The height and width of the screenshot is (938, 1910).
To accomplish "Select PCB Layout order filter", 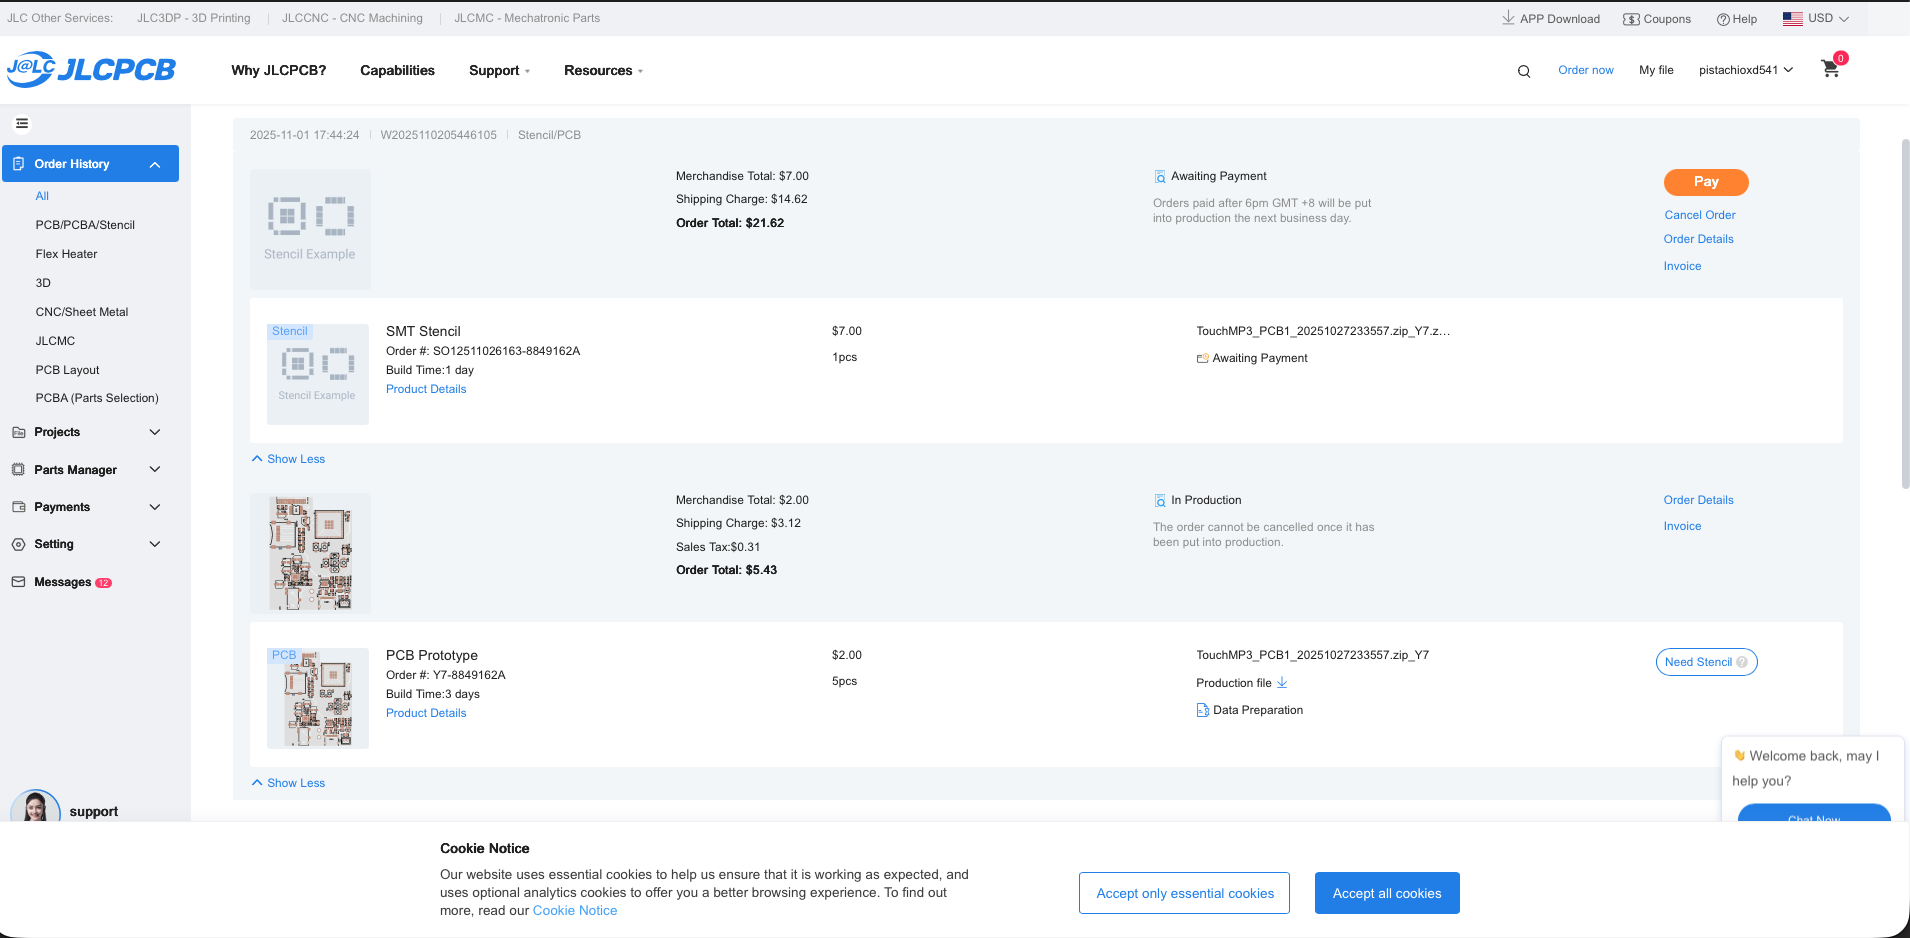I will (x=68, y=370).
